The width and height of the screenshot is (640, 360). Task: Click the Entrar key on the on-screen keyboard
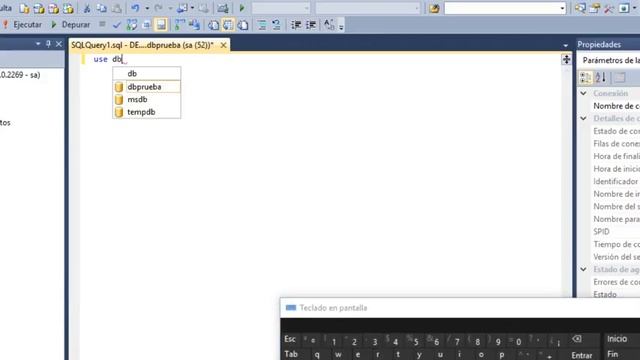tap(582, 355)
